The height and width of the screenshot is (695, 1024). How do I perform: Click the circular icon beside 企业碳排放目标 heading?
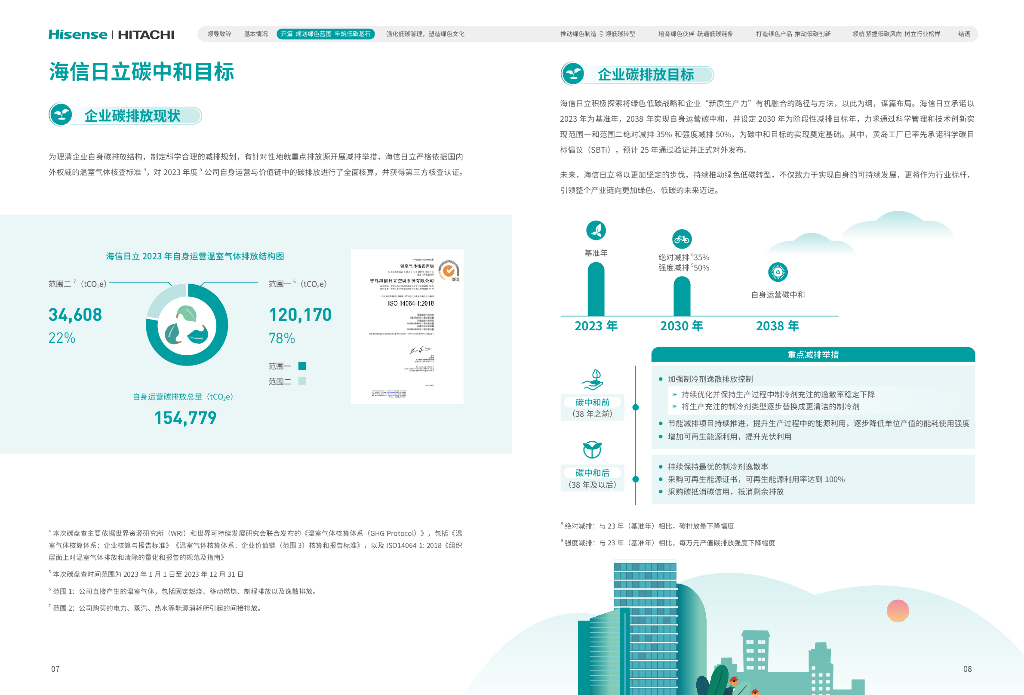(x=572, y=73)
